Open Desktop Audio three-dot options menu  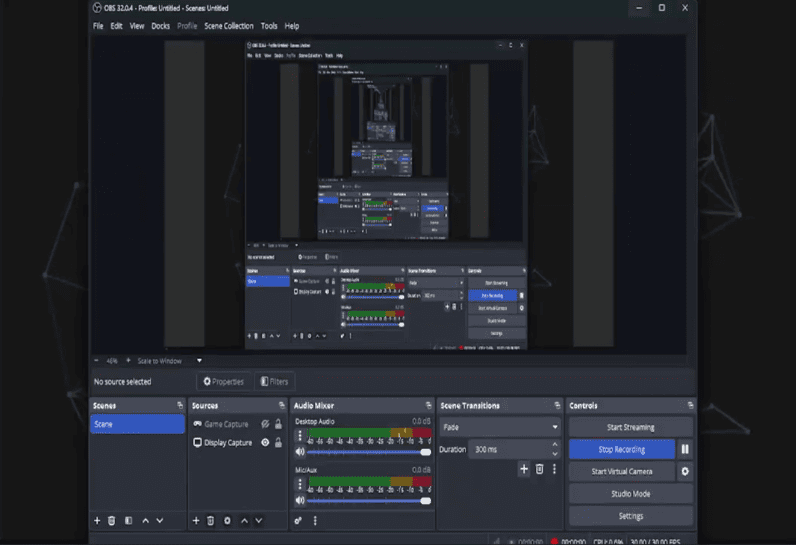click(x=299, y=436)
